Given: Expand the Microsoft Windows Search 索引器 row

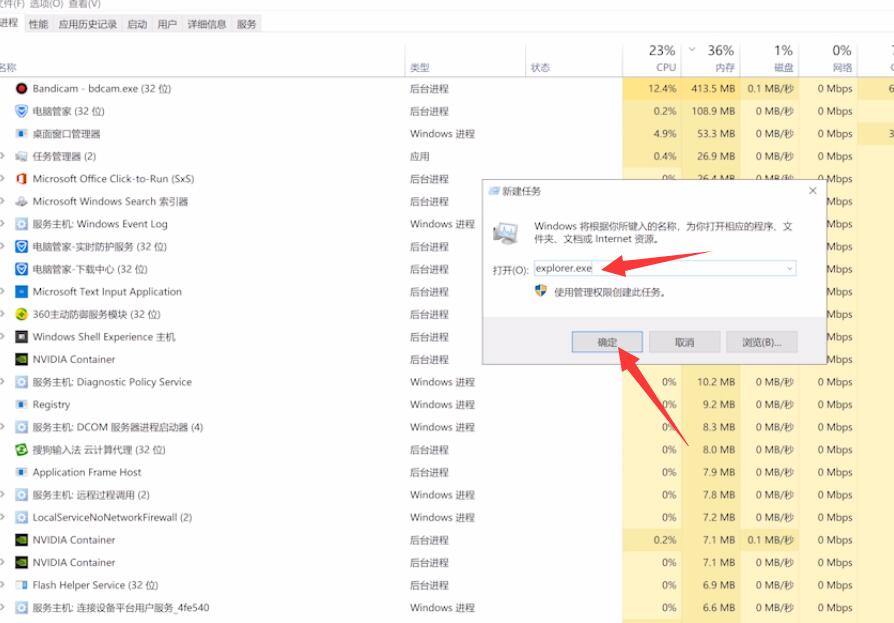Looking at the screenshot, I should [x=2, y=201].
